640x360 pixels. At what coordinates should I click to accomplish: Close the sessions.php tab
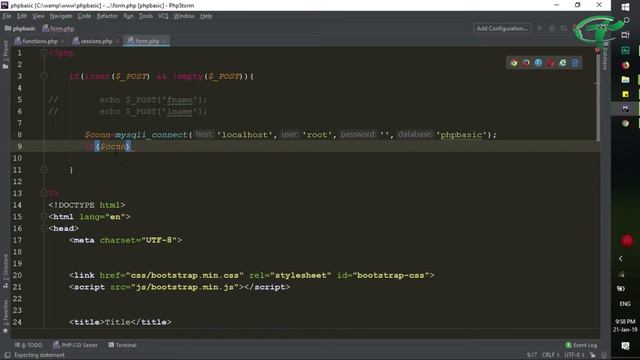tap(118, 41)
